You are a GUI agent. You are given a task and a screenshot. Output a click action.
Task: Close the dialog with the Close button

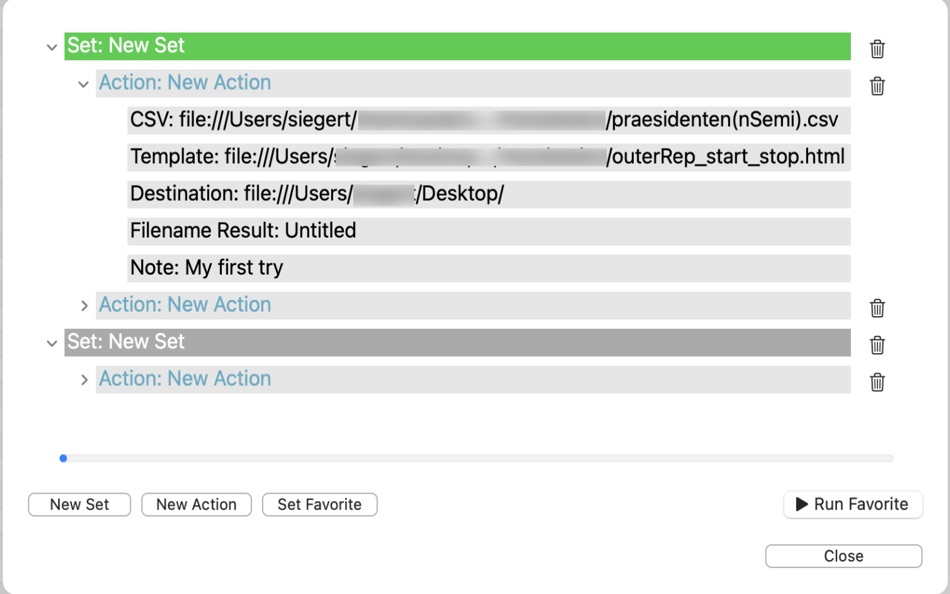point(843,556)
